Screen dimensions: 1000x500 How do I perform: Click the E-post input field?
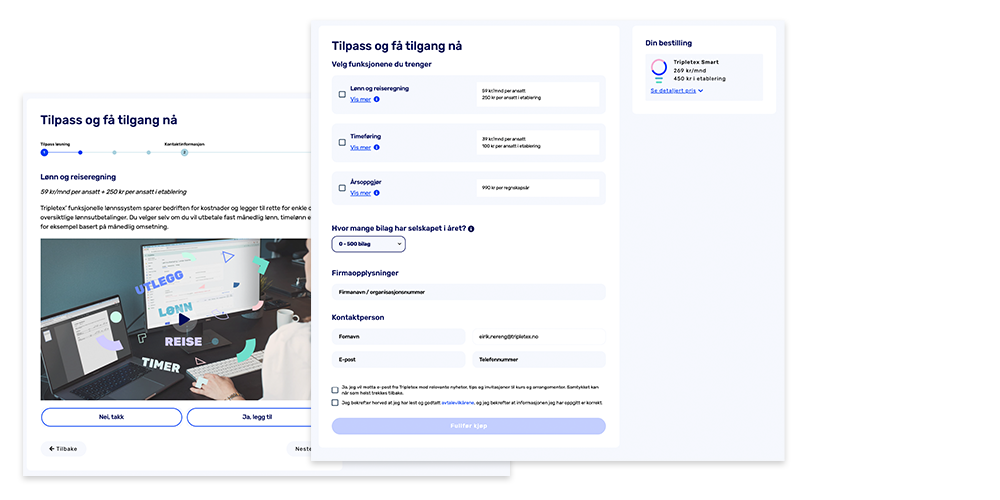click(399, 359)
